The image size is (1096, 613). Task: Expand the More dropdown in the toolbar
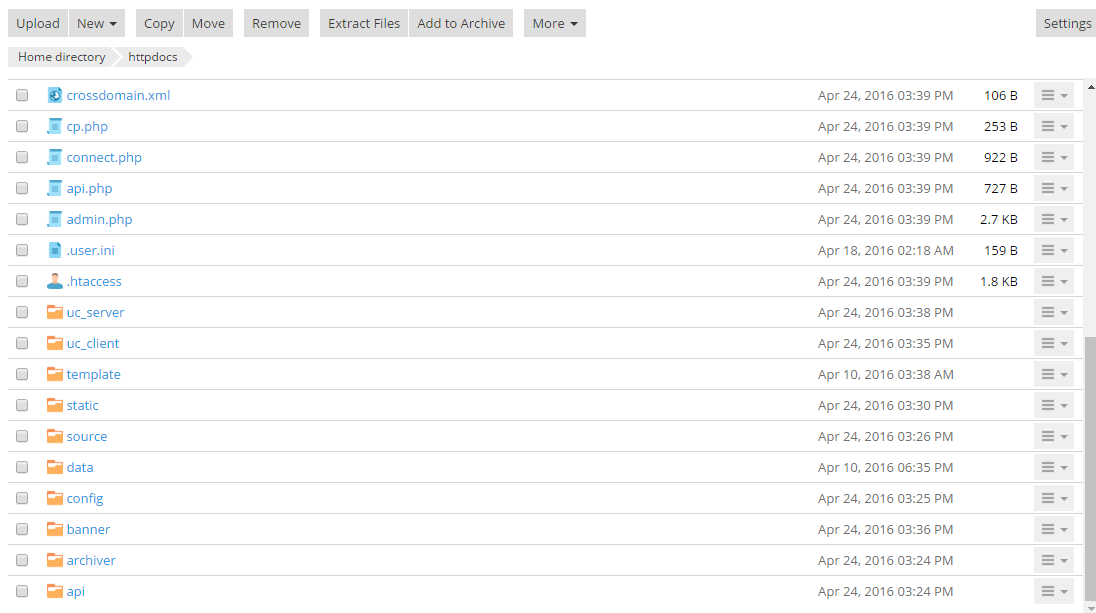pos(555,24)
